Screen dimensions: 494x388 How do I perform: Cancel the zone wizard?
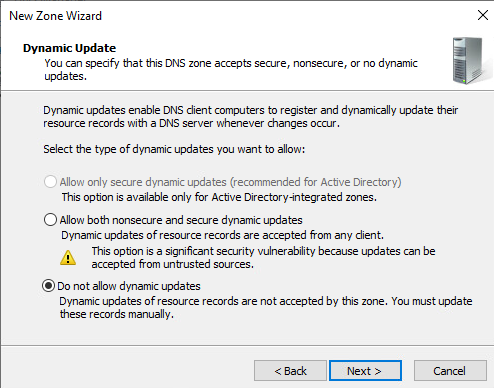(x=450, y=371)
